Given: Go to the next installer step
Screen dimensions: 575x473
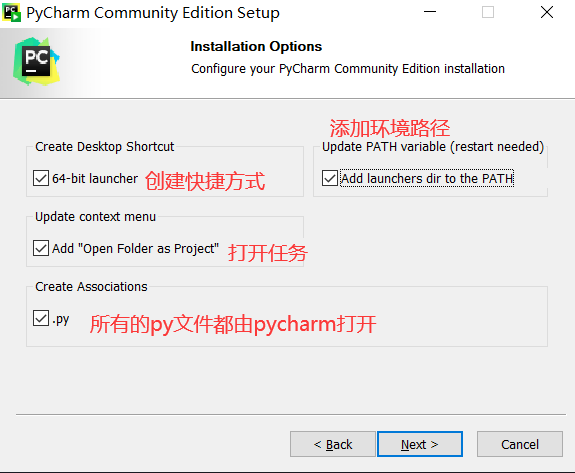Looking at the screenshot, I should 420,444.
